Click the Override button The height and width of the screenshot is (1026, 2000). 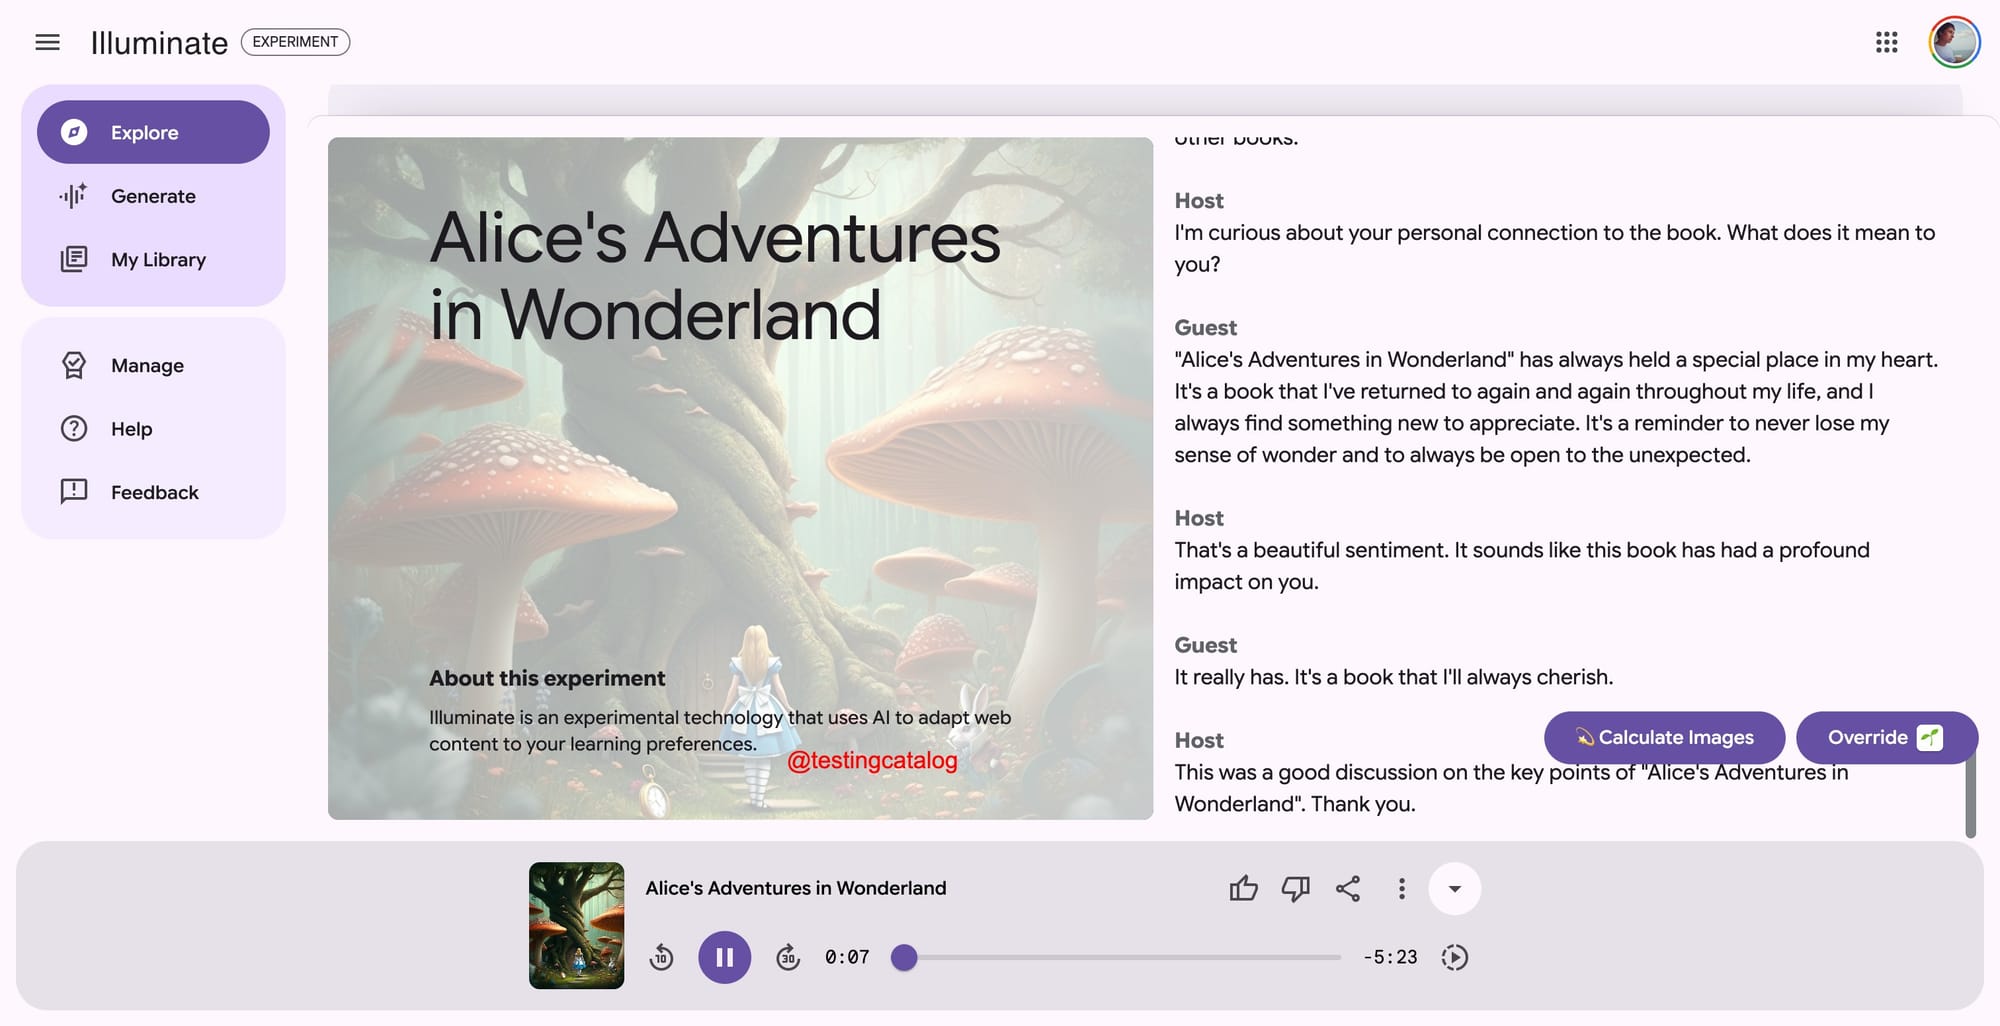tap(1886, 738)
